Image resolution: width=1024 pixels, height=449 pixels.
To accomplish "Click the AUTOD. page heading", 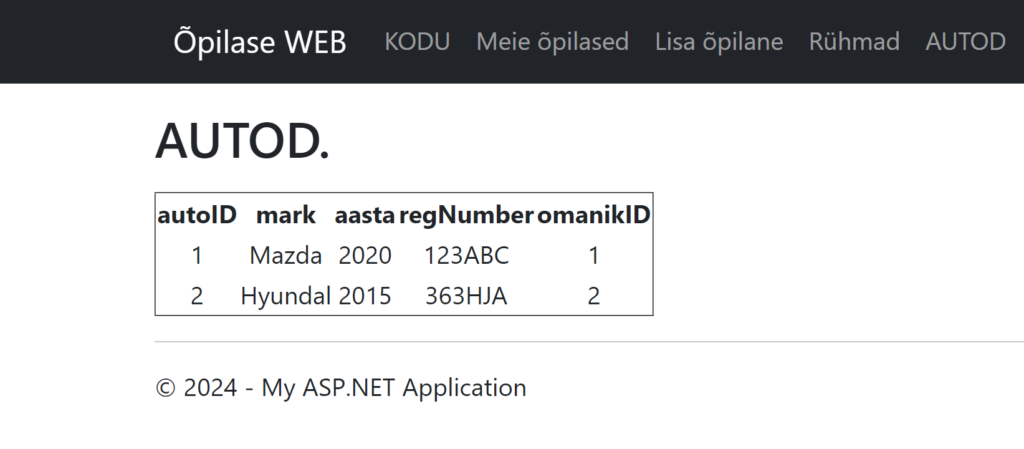I will point(242,143).
